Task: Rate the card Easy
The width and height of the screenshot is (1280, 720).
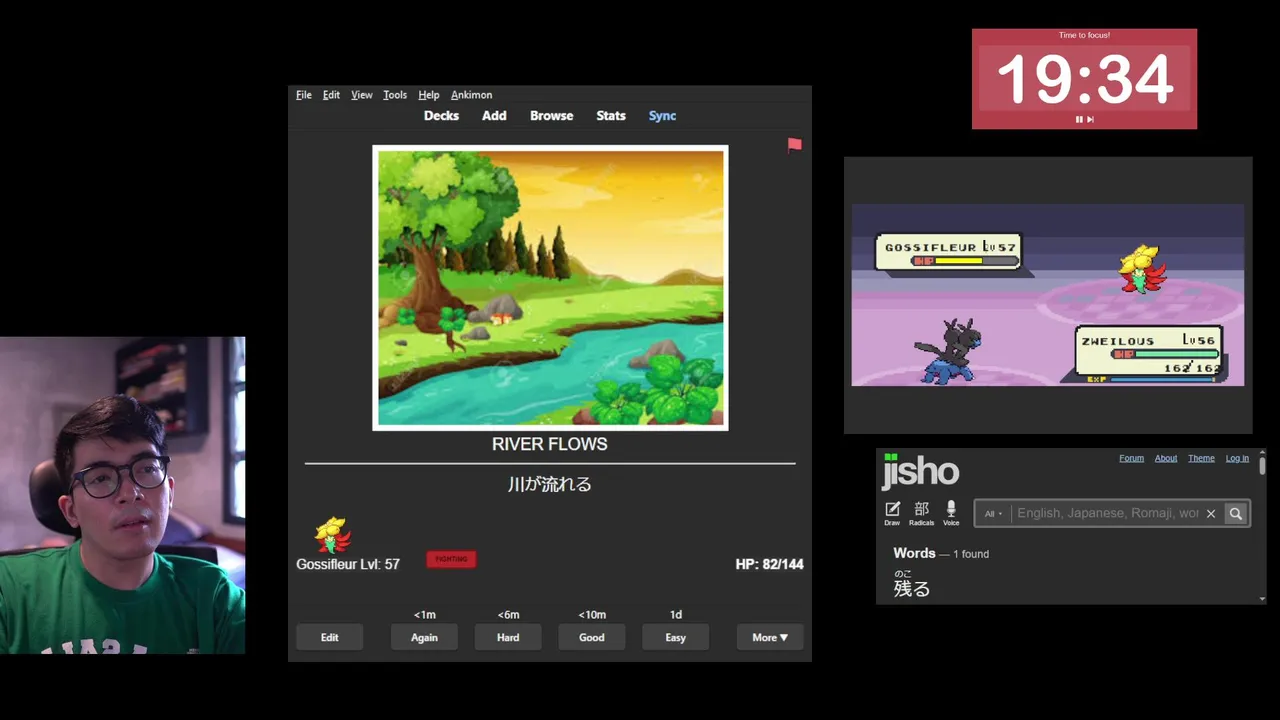Action: point(676,637)
